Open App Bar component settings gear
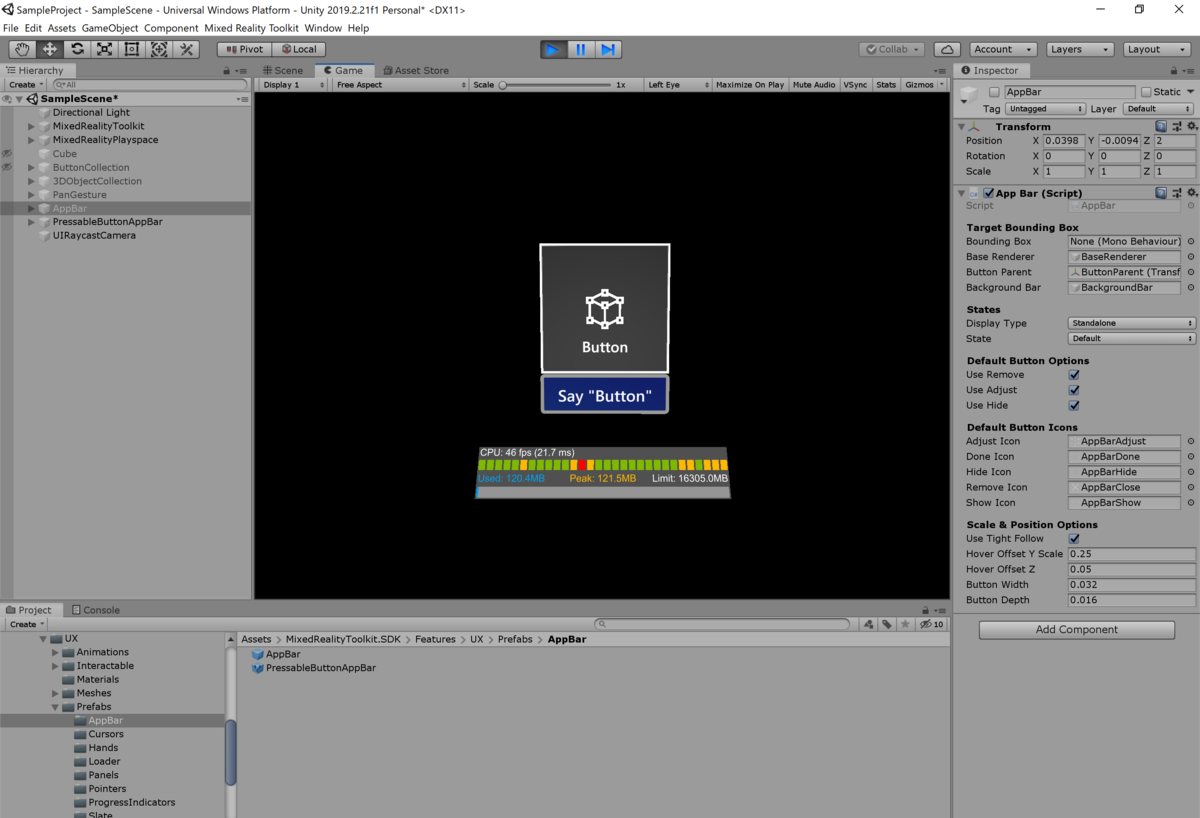 click(1192, 193)
